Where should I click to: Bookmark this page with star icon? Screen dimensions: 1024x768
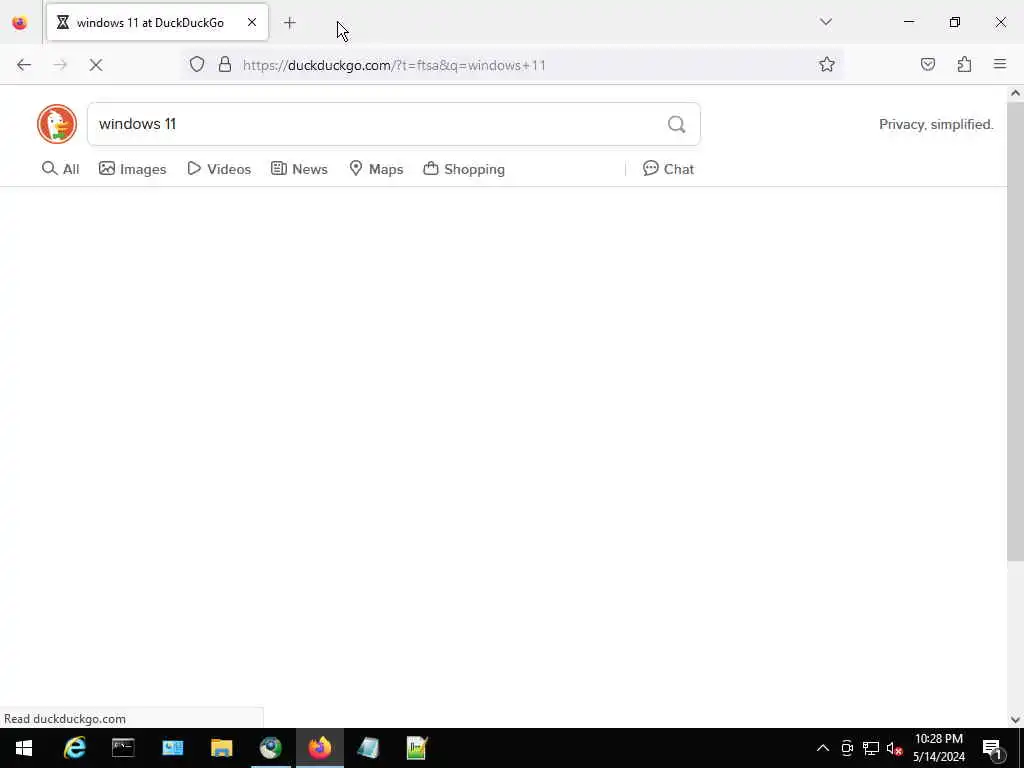827,65
